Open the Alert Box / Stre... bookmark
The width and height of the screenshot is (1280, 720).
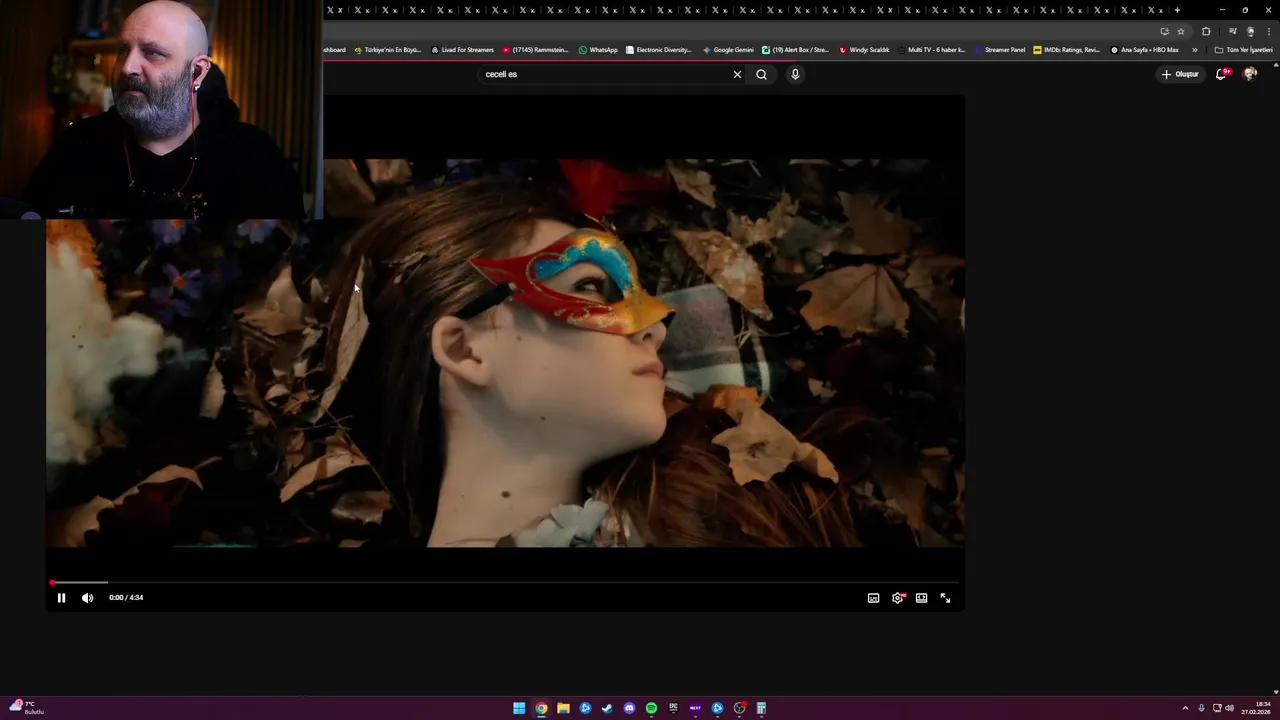point(795,50)
